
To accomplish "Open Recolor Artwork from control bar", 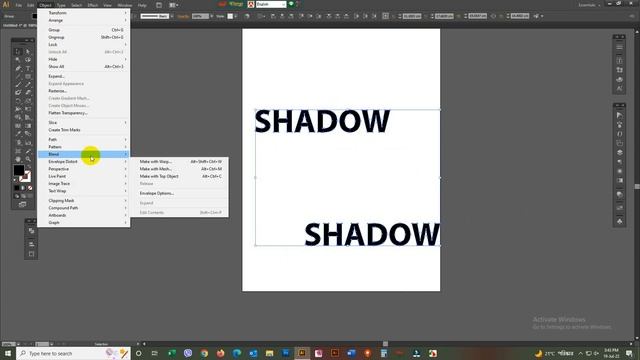I will [x=247, y=16].
